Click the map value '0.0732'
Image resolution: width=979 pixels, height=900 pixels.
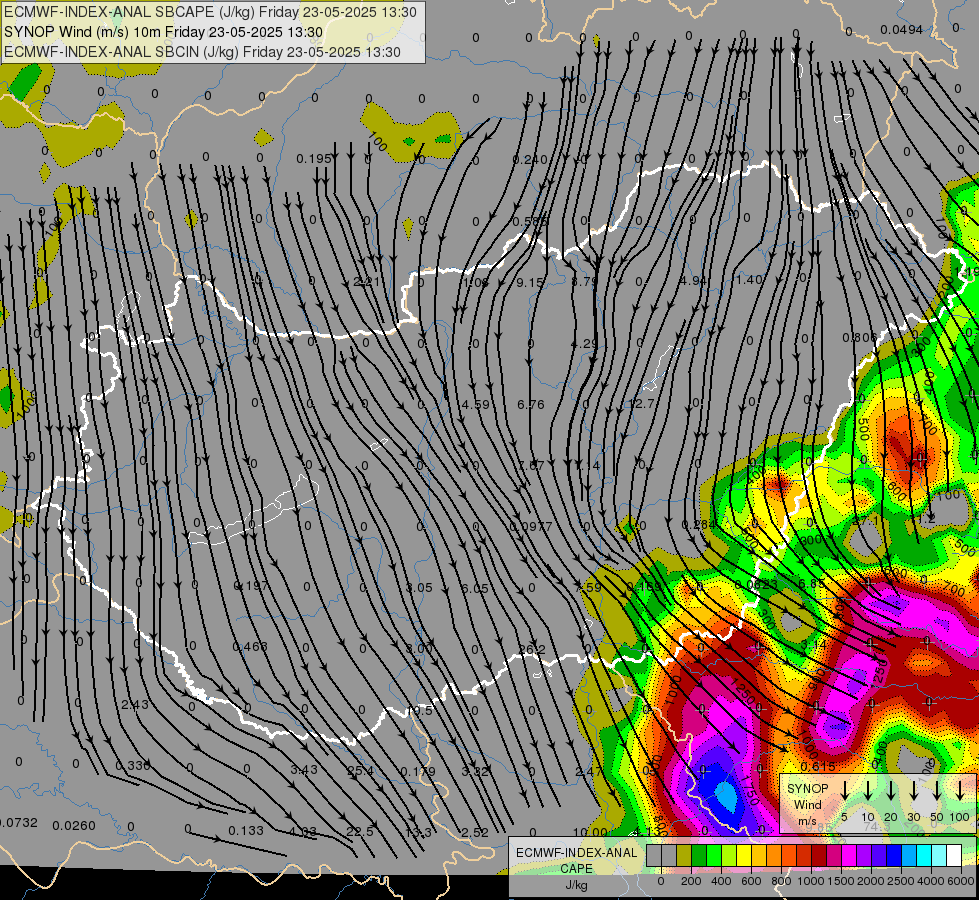click(19, 823)
